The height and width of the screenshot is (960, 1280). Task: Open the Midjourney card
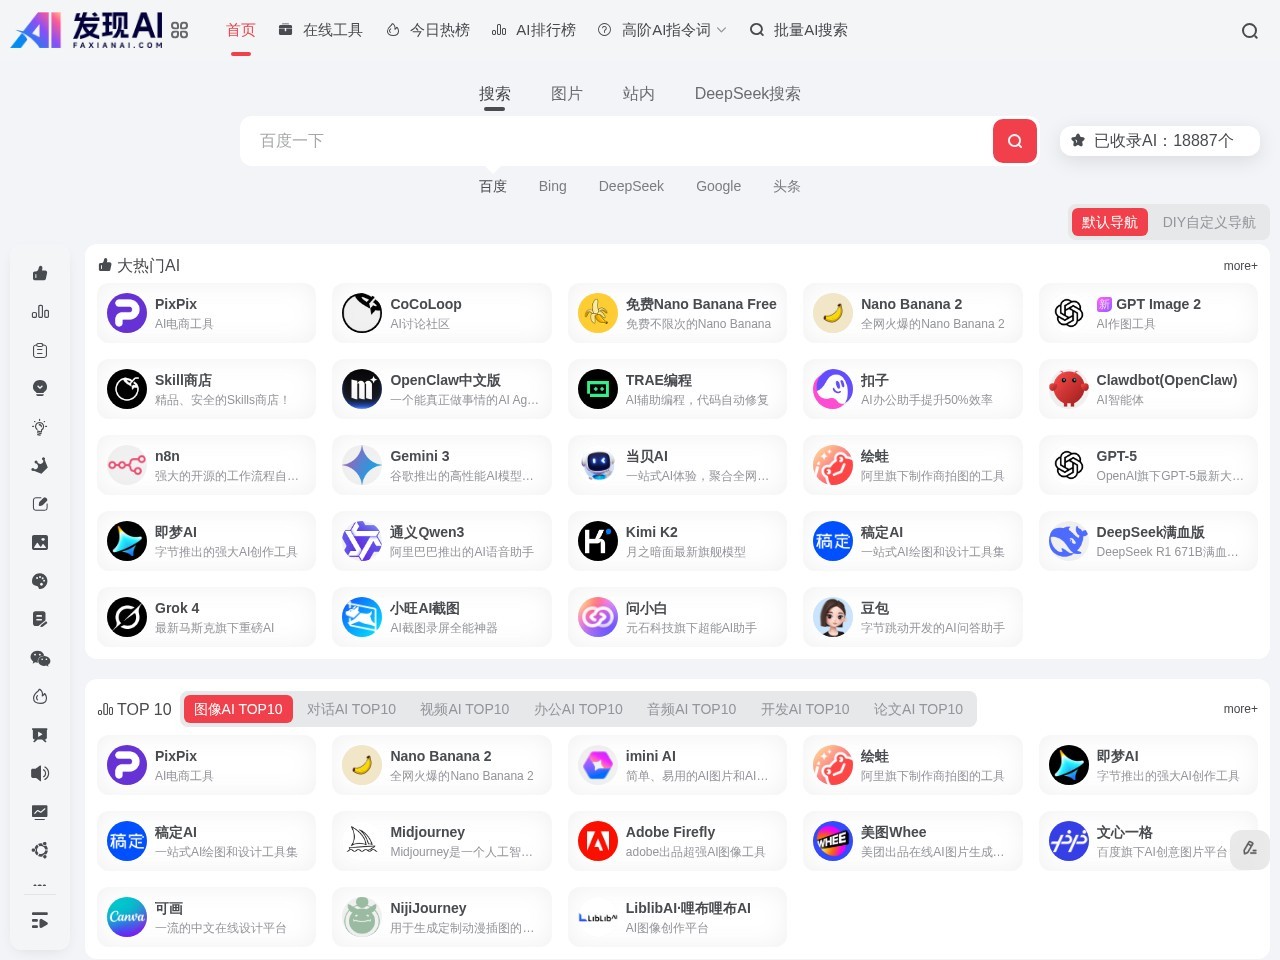(442, 841)
